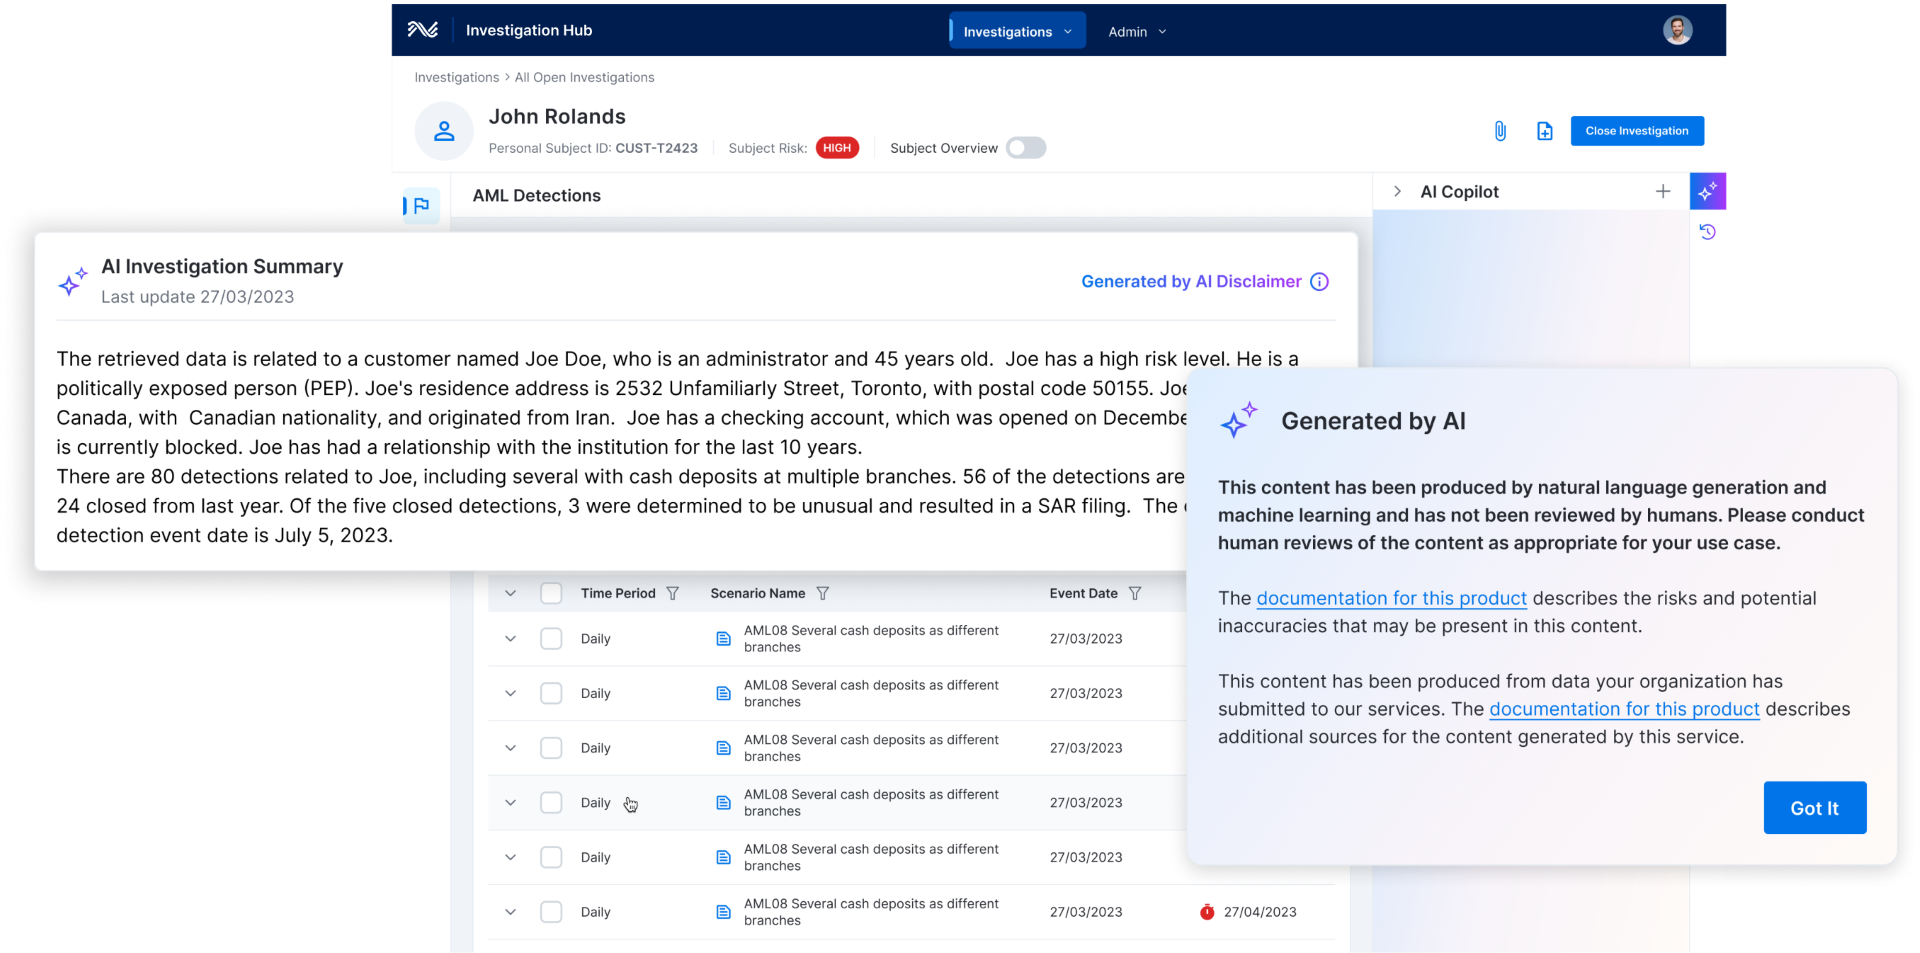The width and height of the screenshot is (1920, 953).
Task: Check the first Daily row checkbox
Action: [551, 639]
